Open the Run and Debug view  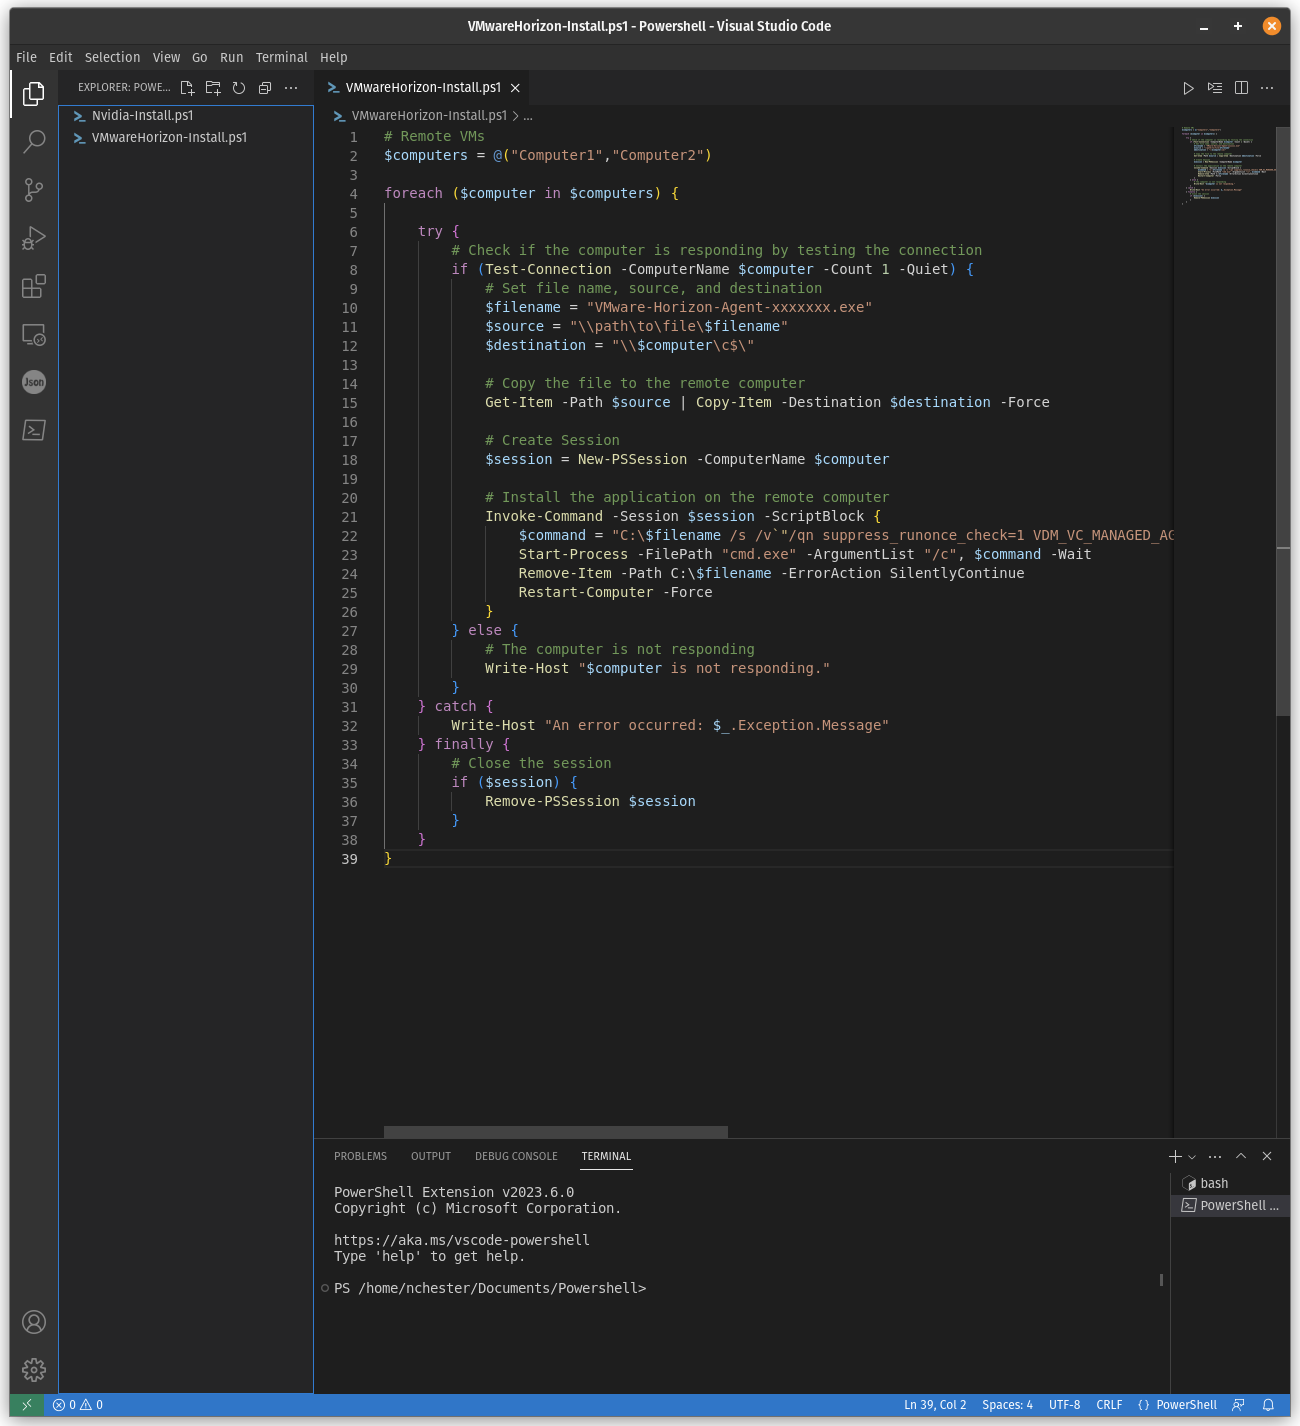pos(33,238)
